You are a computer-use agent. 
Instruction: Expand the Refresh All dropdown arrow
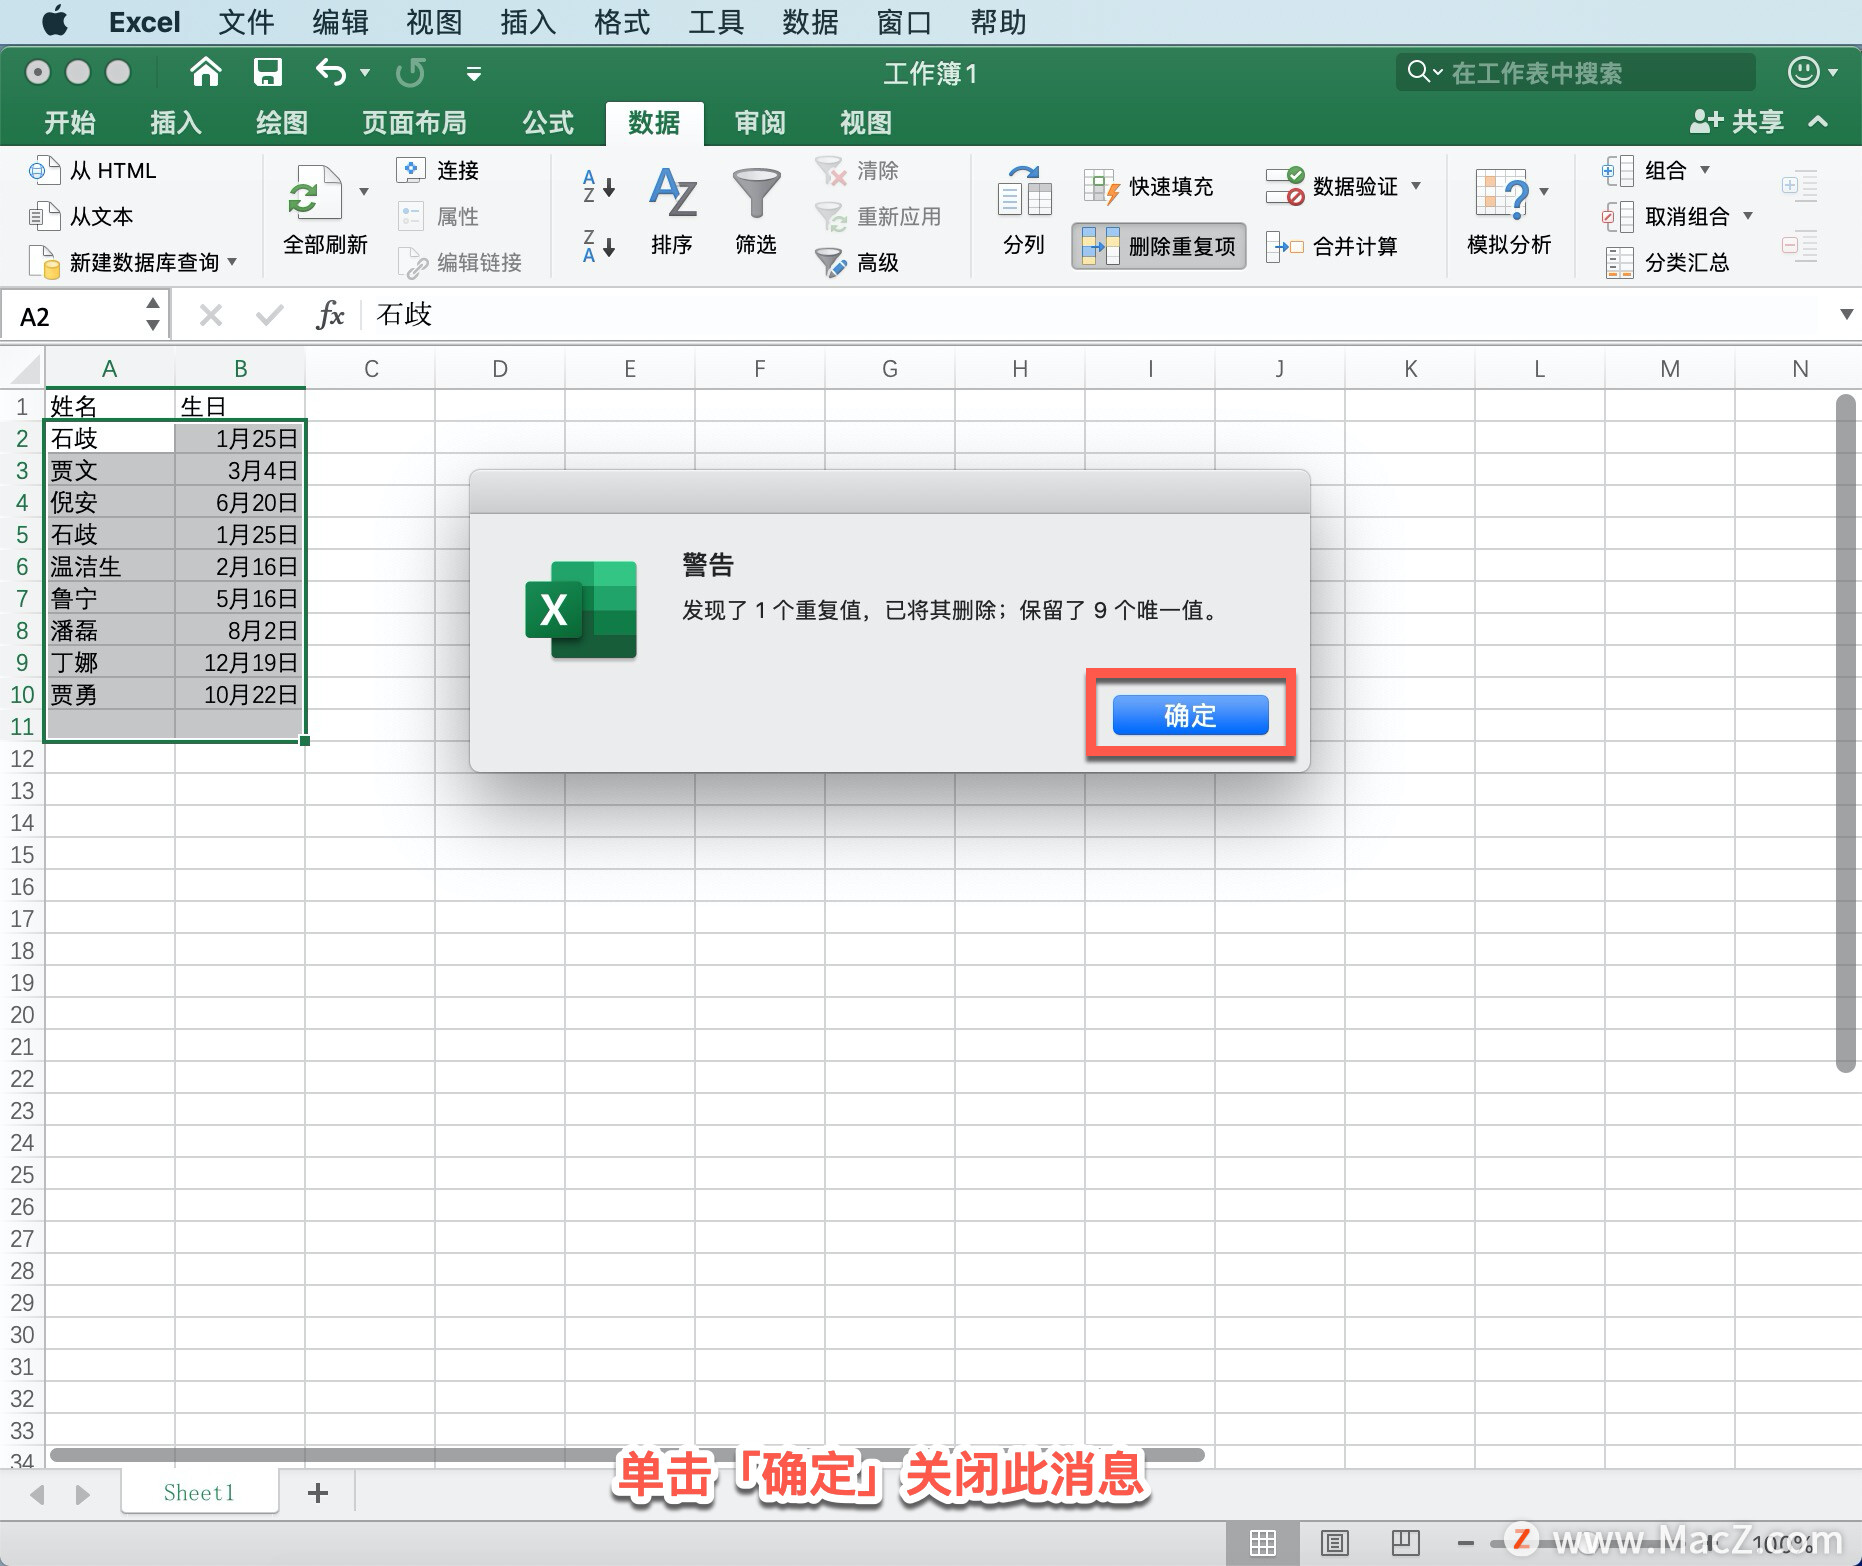point(364,191)
